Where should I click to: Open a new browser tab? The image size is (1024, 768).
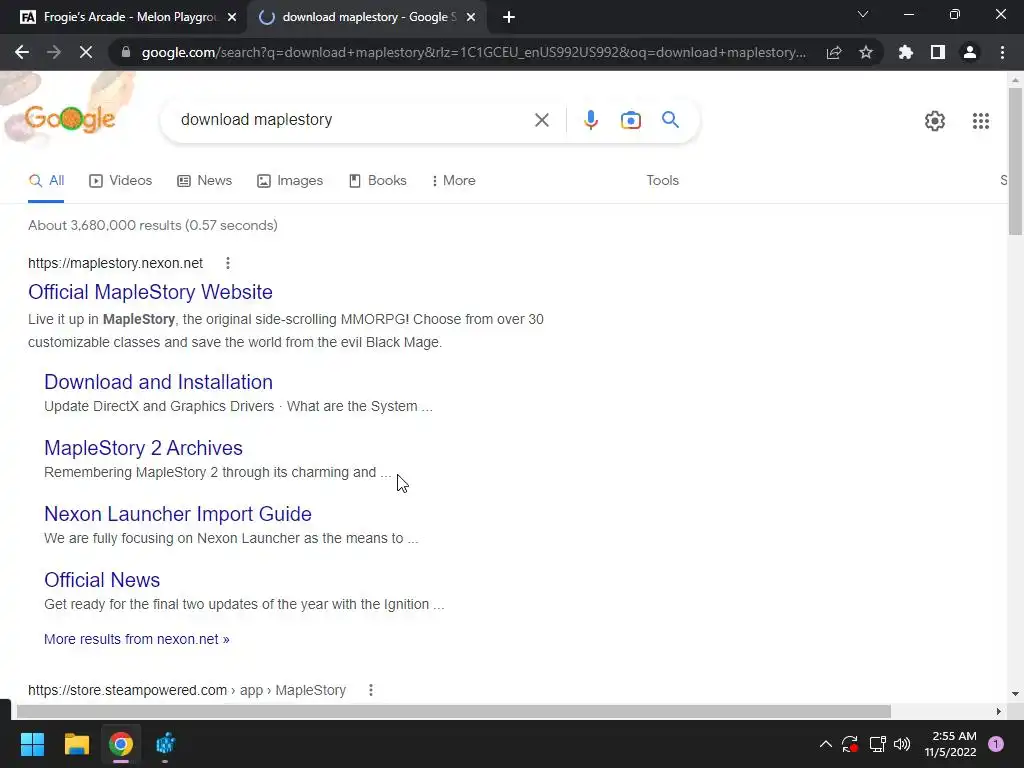click(x=509, y=18)
